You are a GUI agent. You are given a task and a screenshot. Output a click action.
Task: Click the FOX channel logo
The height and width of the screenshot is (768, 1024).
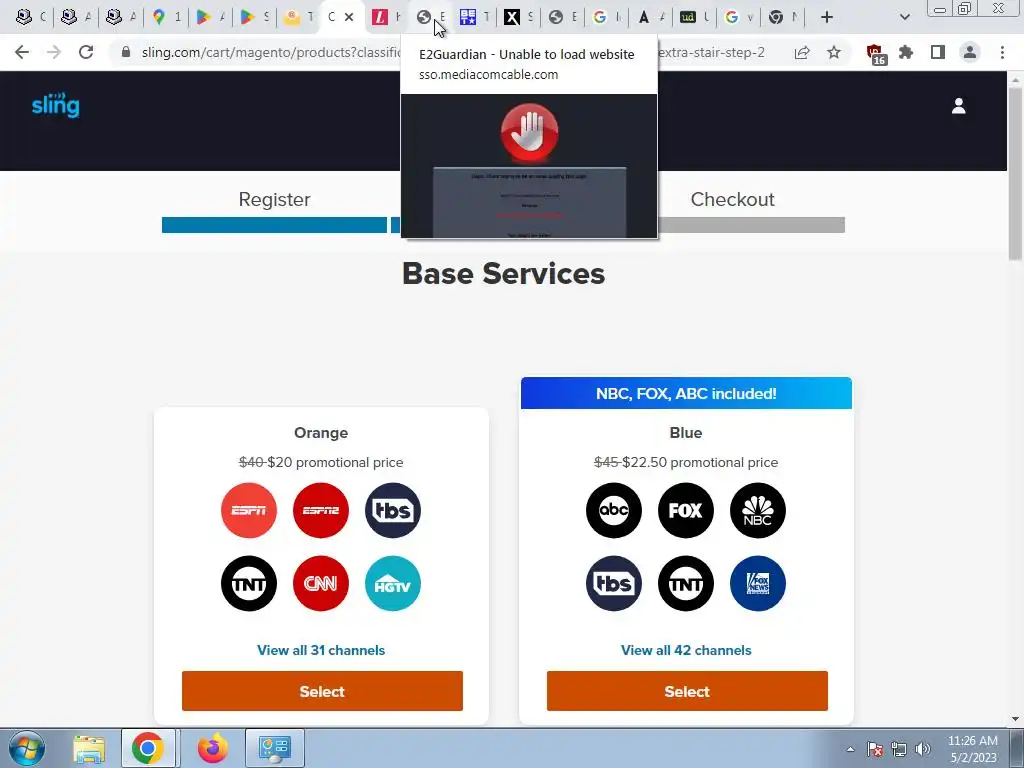click(686, 510)
